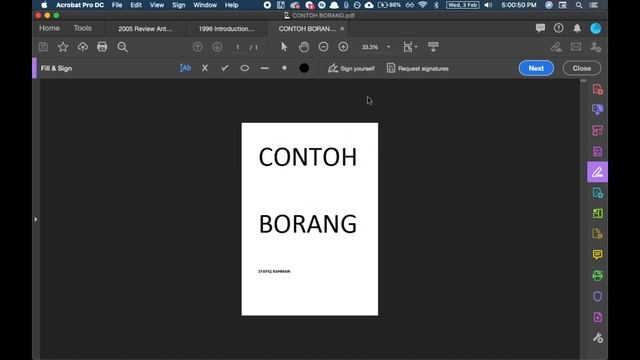Click the page number input field
Viewport: 640px width, 360px height.
tap(238, 47)
